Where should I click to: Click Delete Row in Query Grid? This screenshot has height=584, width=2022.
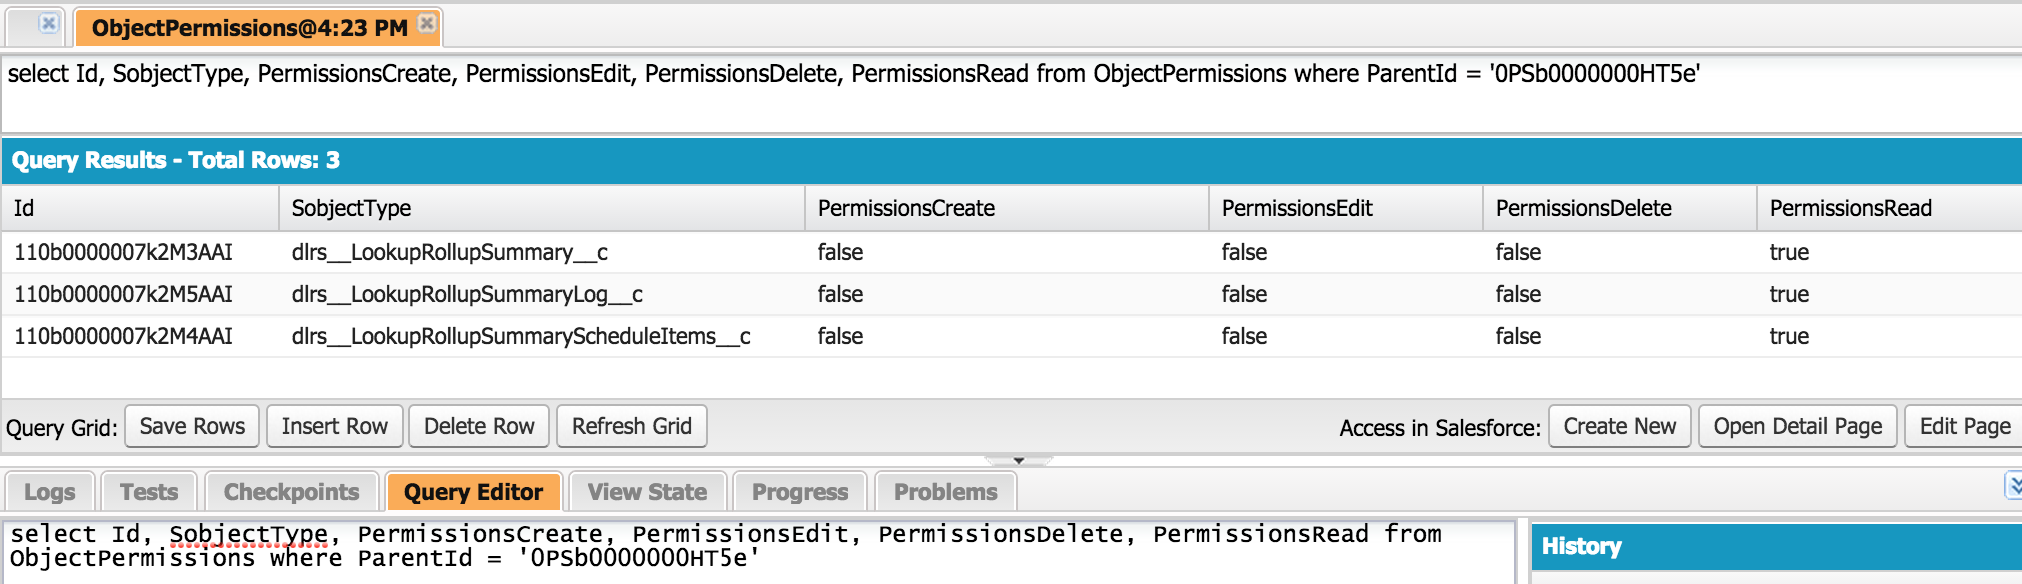click(479, 427)
